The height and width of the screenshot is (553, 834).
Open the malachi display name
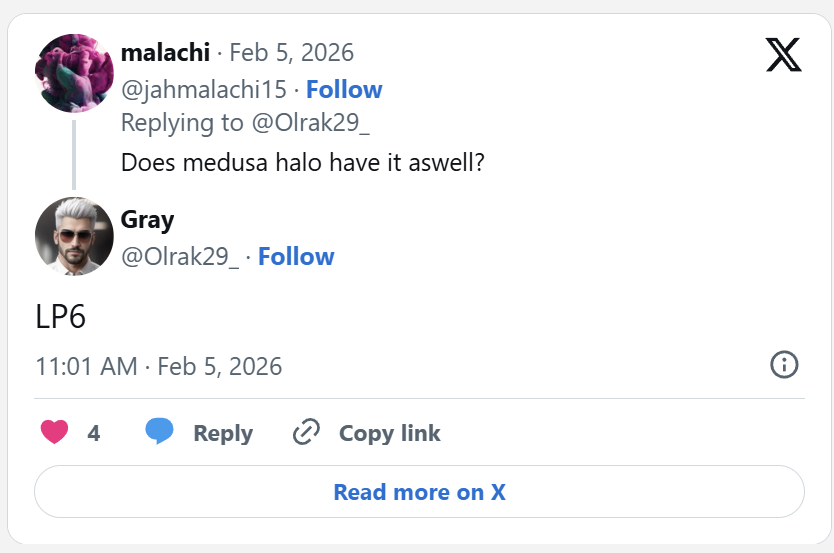(165, 52)
